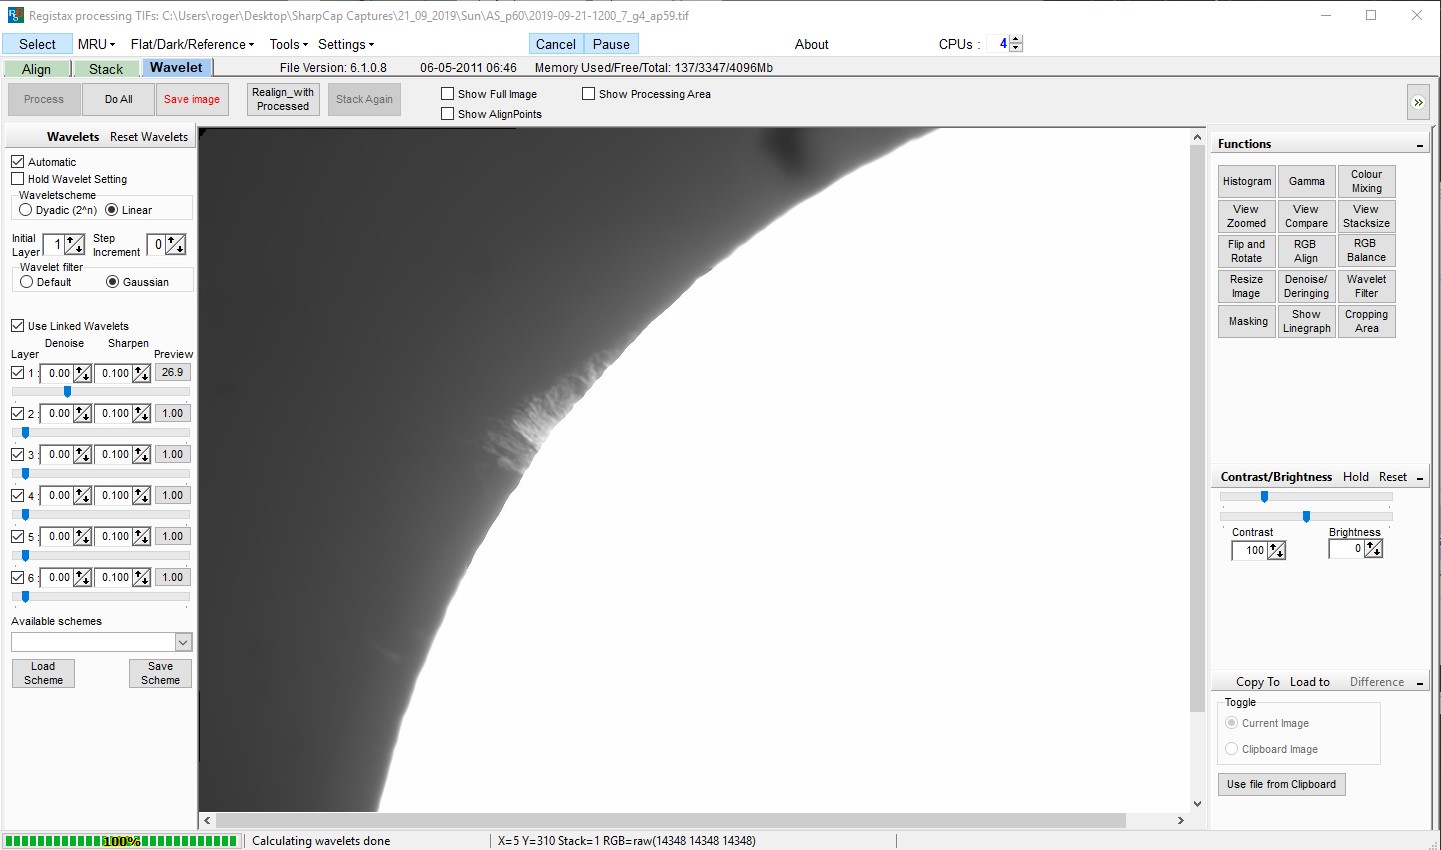Screen dimensions: 1441x850
Task: Toggle Hold Wavelet Setting checkbox
Action: point(18,179)
